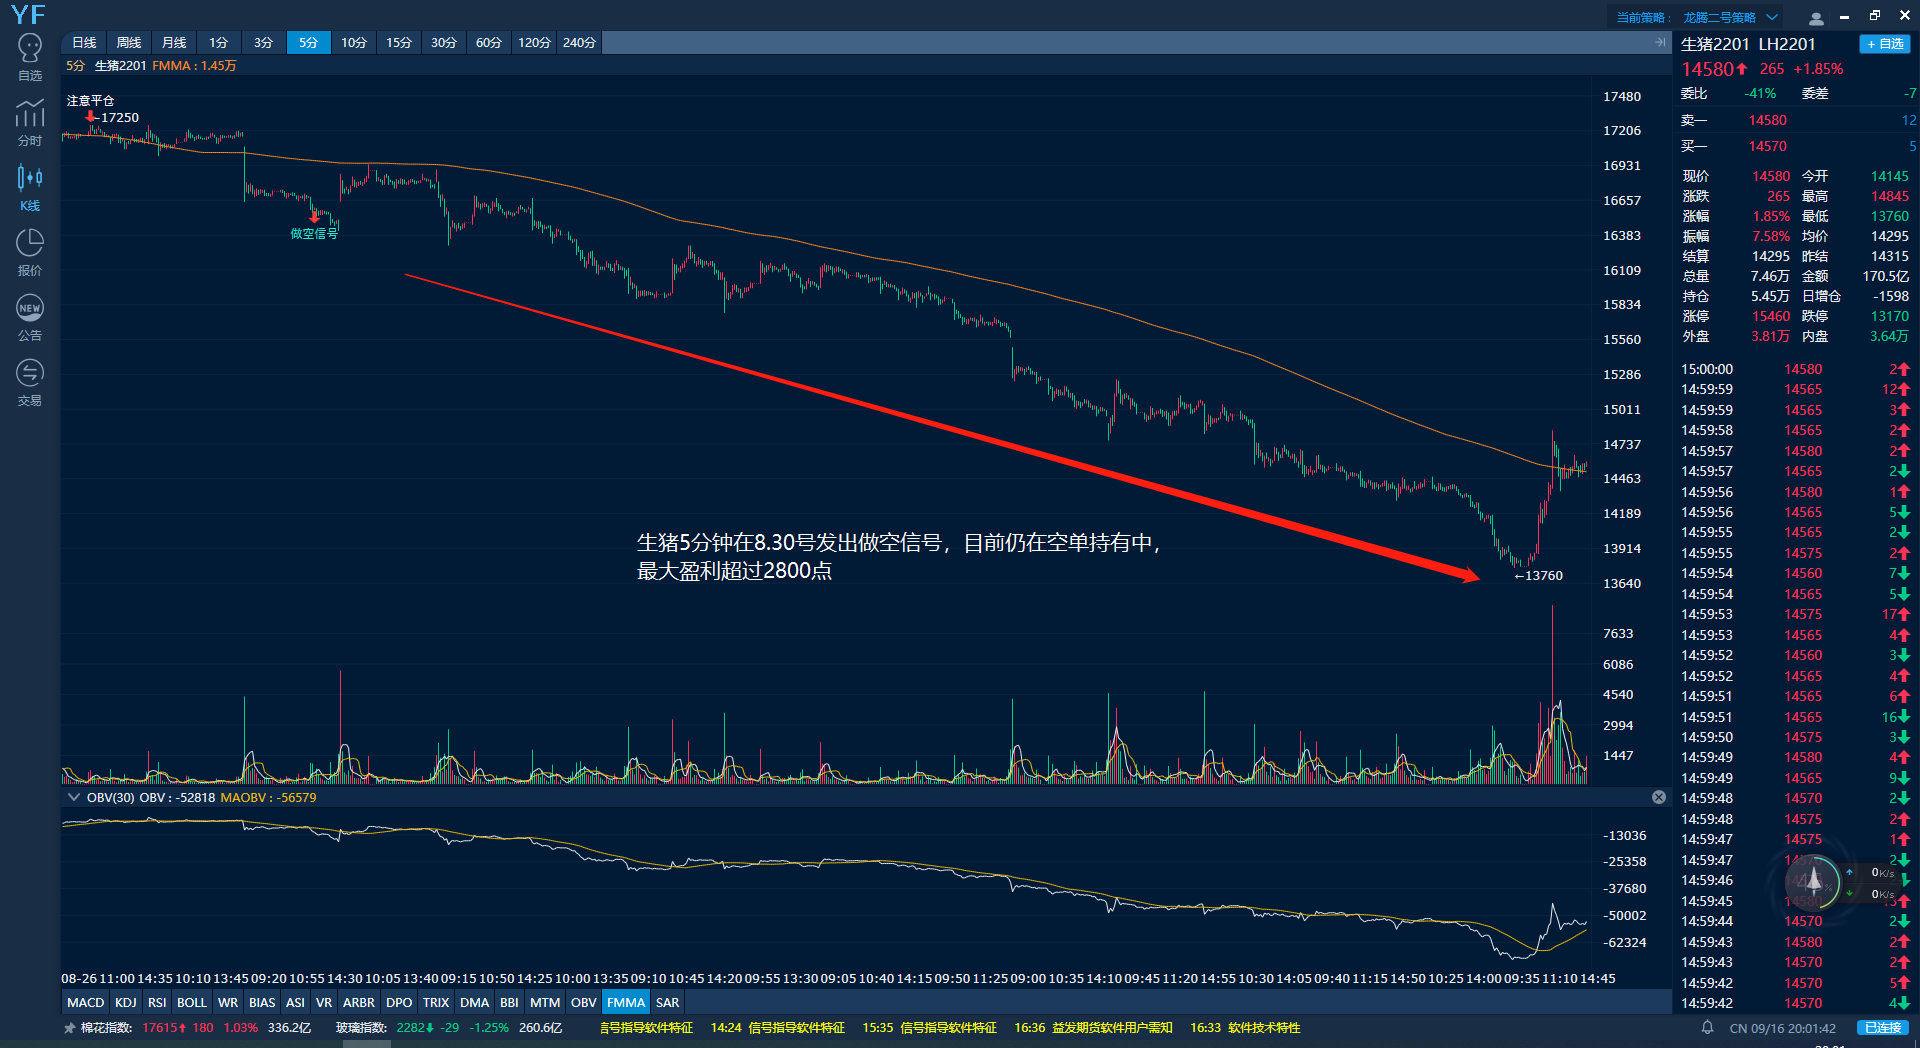The width and height of the screenshot is (1920, 1048).
Task: Switch to the 分时 time-sharing chart view
Action: (30, 122)
